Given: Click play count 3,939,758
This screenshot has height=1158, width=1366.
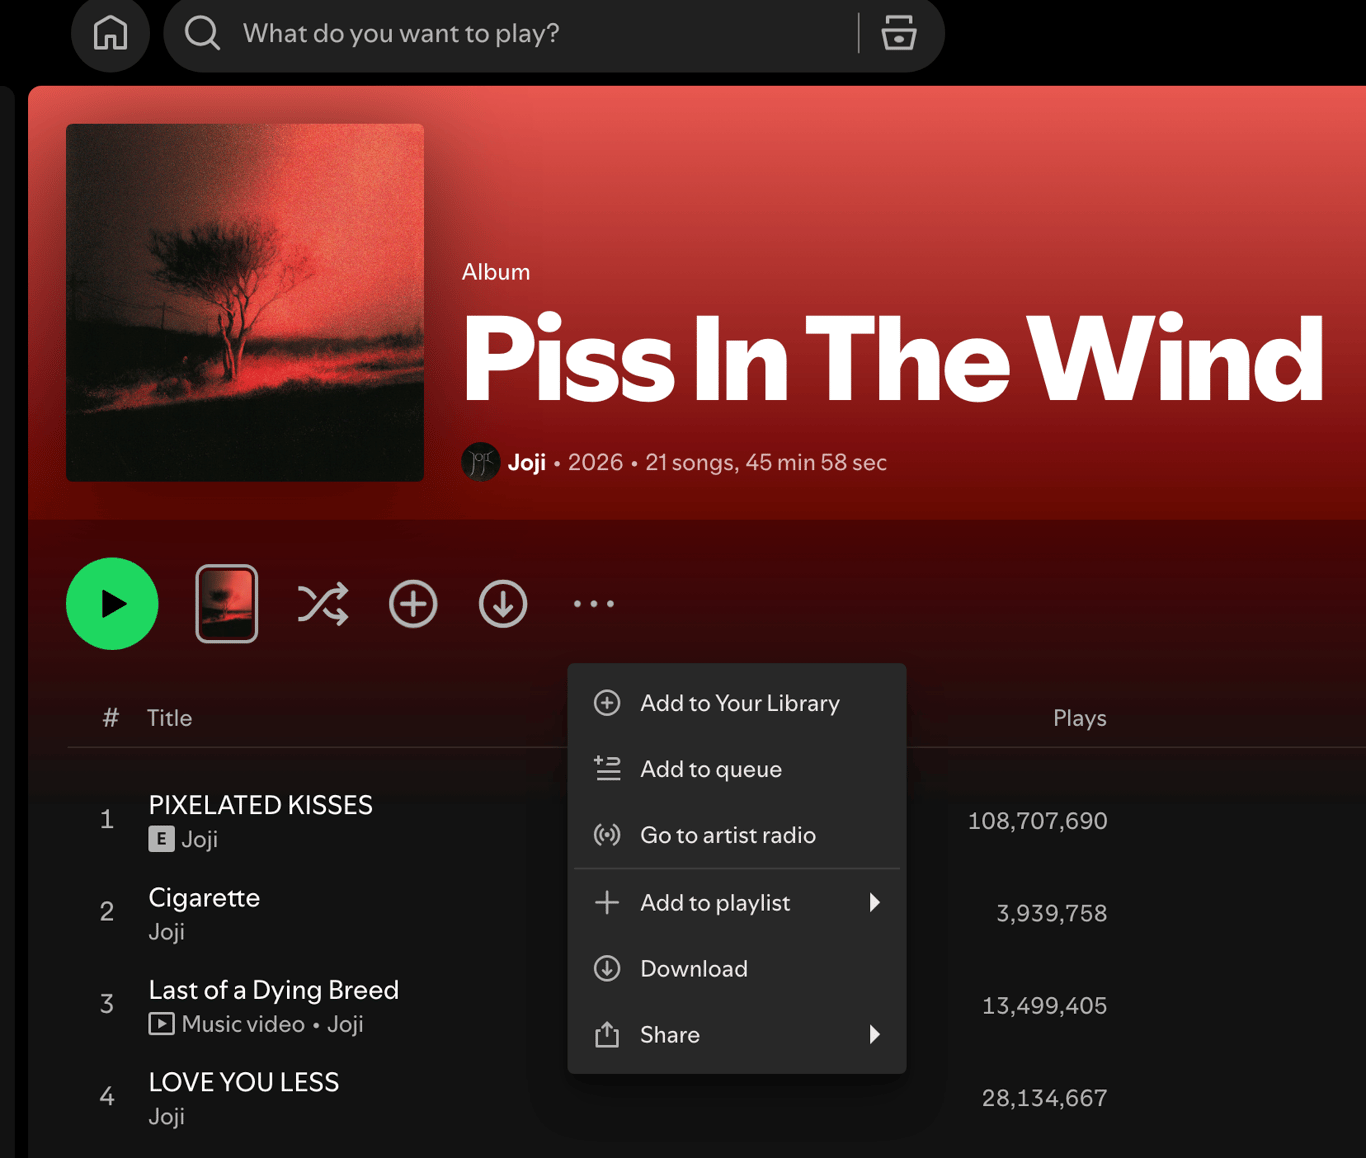Looking at the screenshot, I should point(1051,913).
